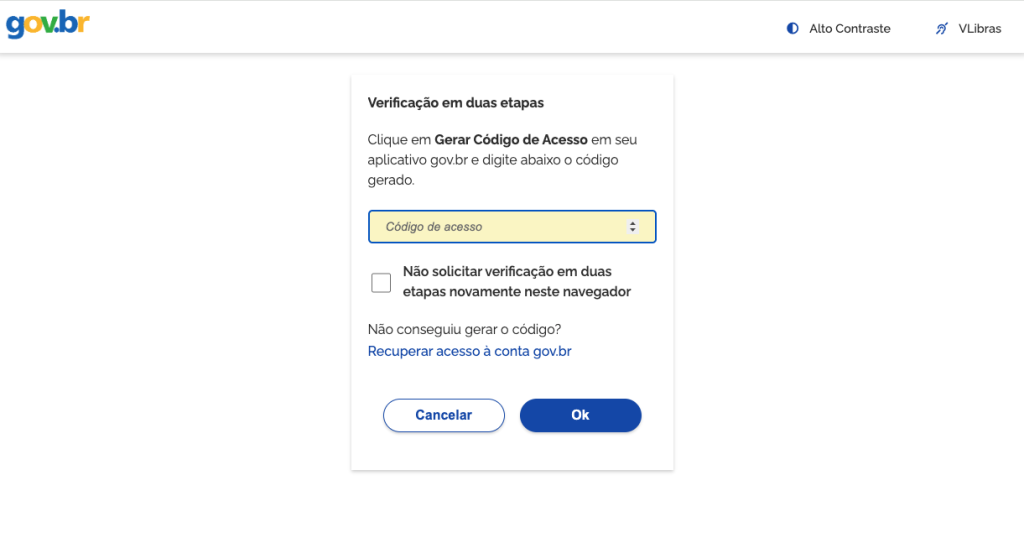Click the gov.br logo
The height and width of the screenshot is (538, 1024).
coord(48,25)
